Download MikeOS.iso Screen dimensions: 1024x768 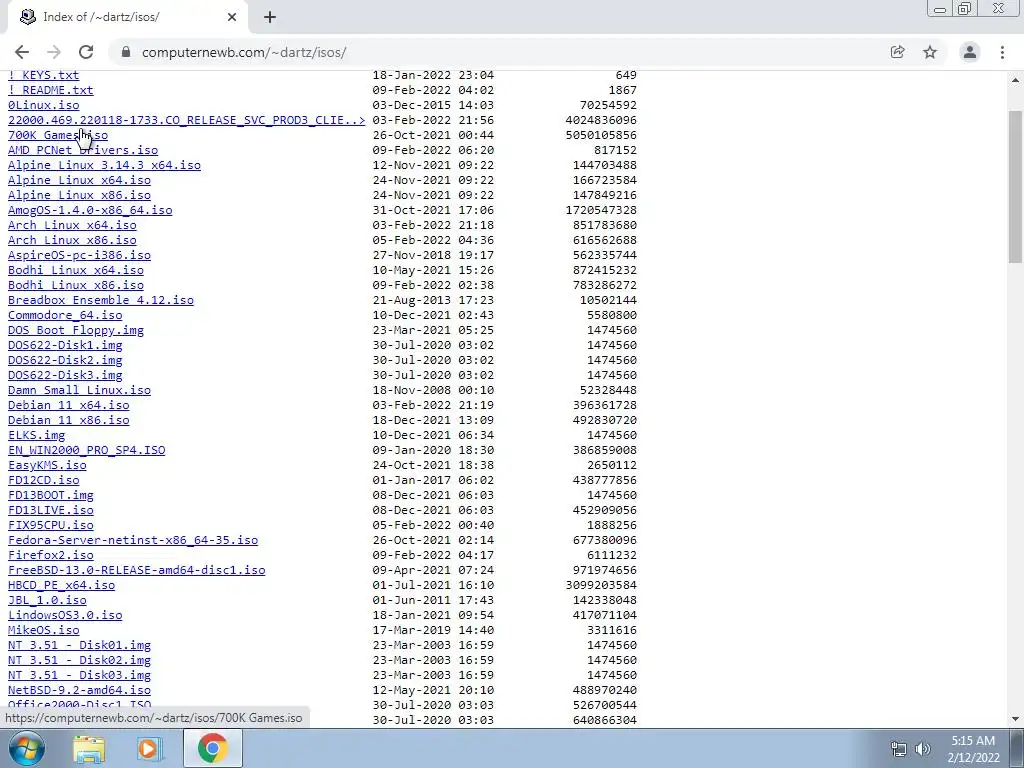[x=43, y=631]
